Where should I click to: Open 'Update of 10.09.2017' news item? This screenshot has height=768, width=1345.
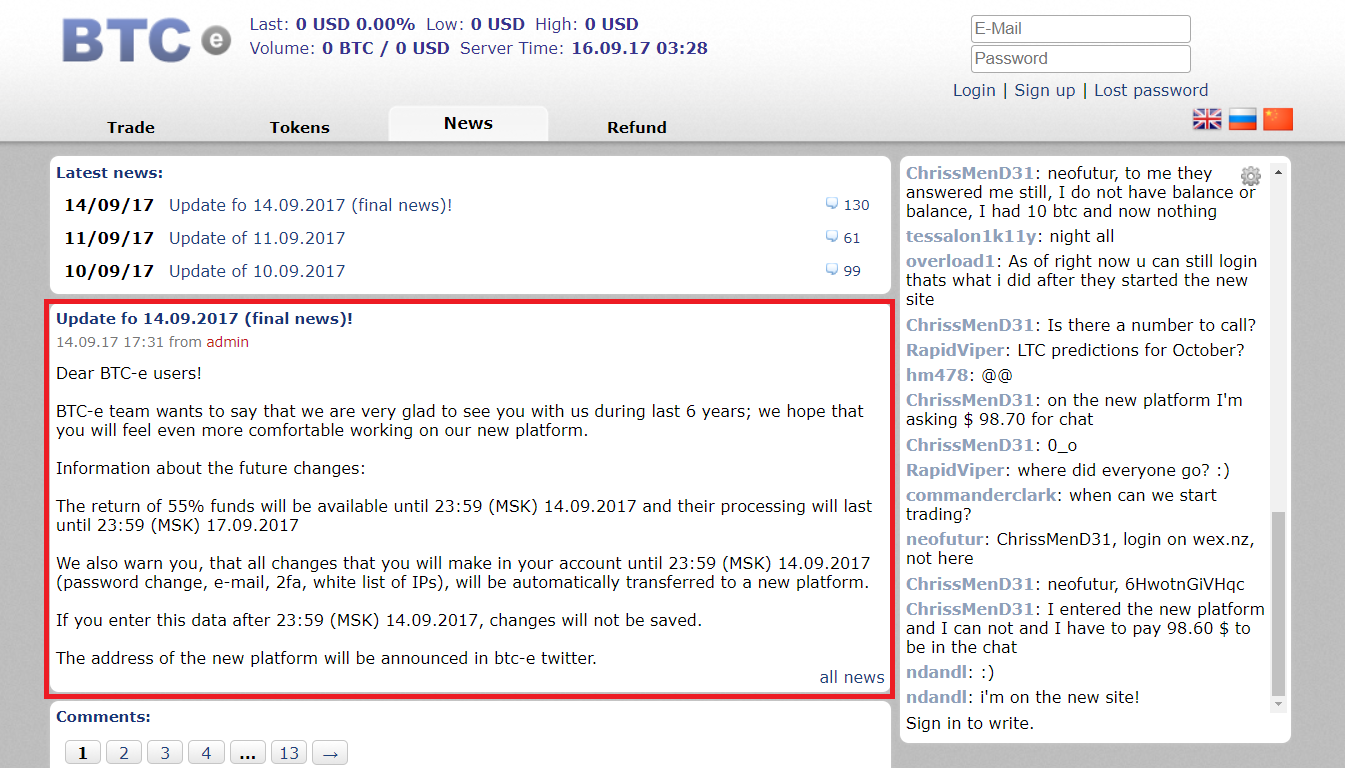(x=257, y=271)
